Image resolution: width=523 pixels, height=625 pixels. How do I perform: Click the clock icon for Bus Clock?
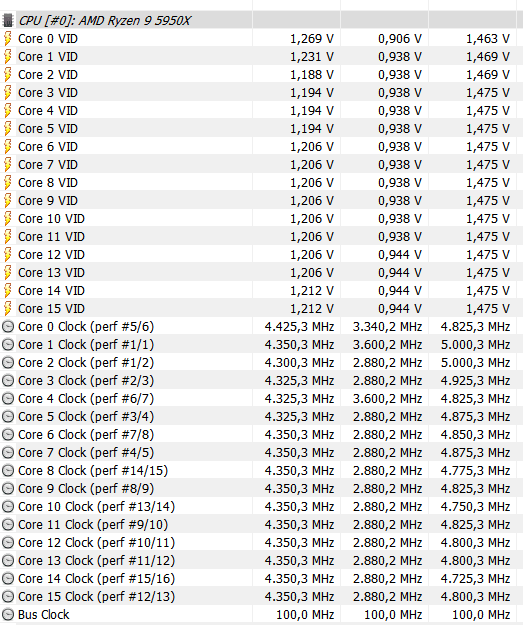pos(8,615)
